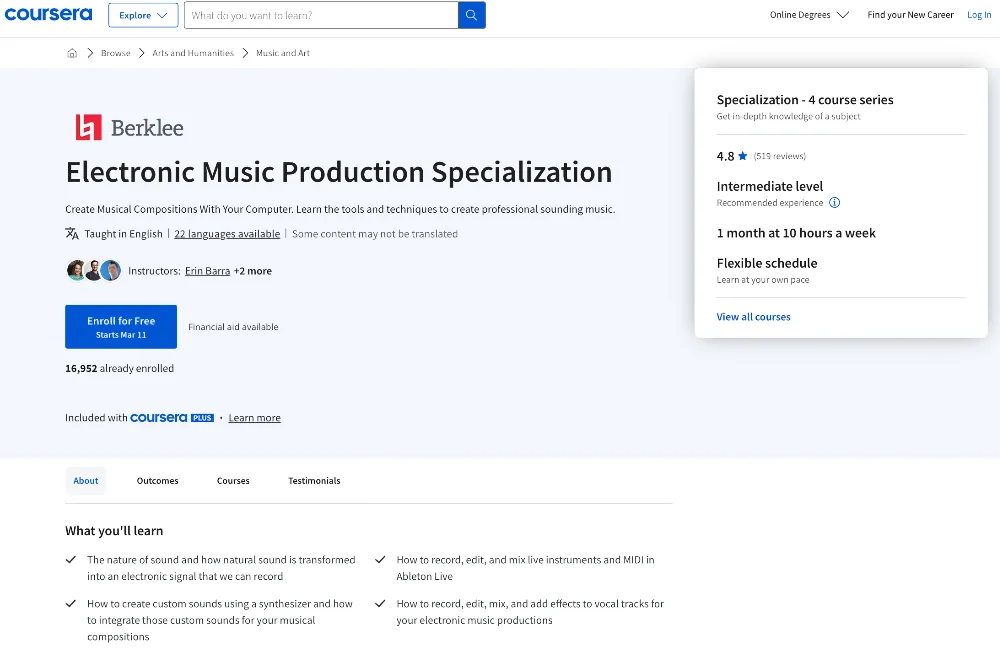The image size is (1000, 665).
Task: Click the translation icon beside Taught in English
Action: pos(71,233)
